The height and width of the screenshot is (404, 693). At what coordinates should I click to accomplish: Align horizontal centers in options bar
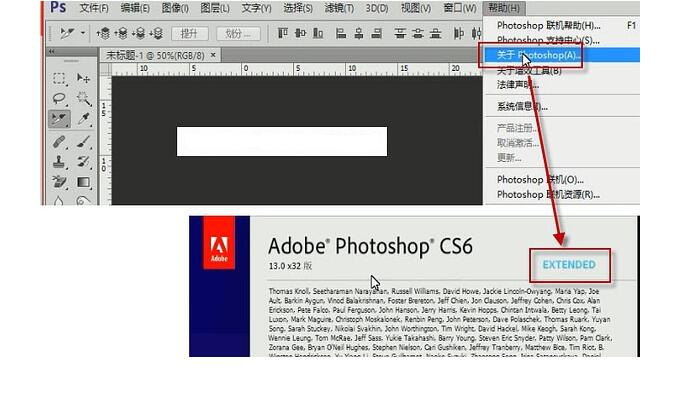(359, 33)
